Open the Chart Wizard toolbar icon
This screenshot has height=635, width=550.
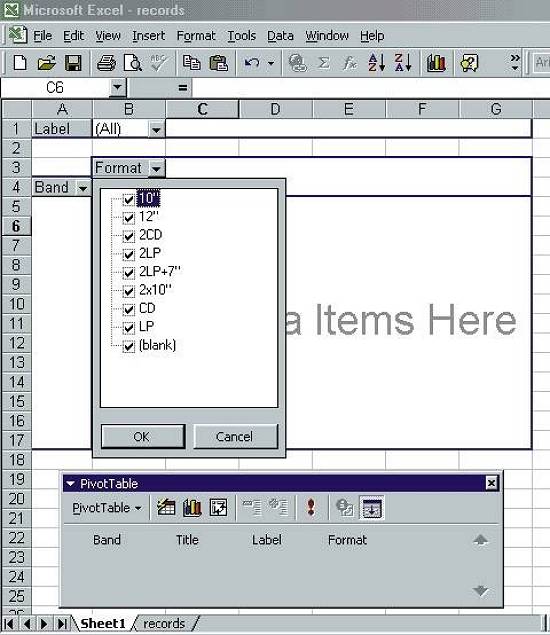coord(436,63)
